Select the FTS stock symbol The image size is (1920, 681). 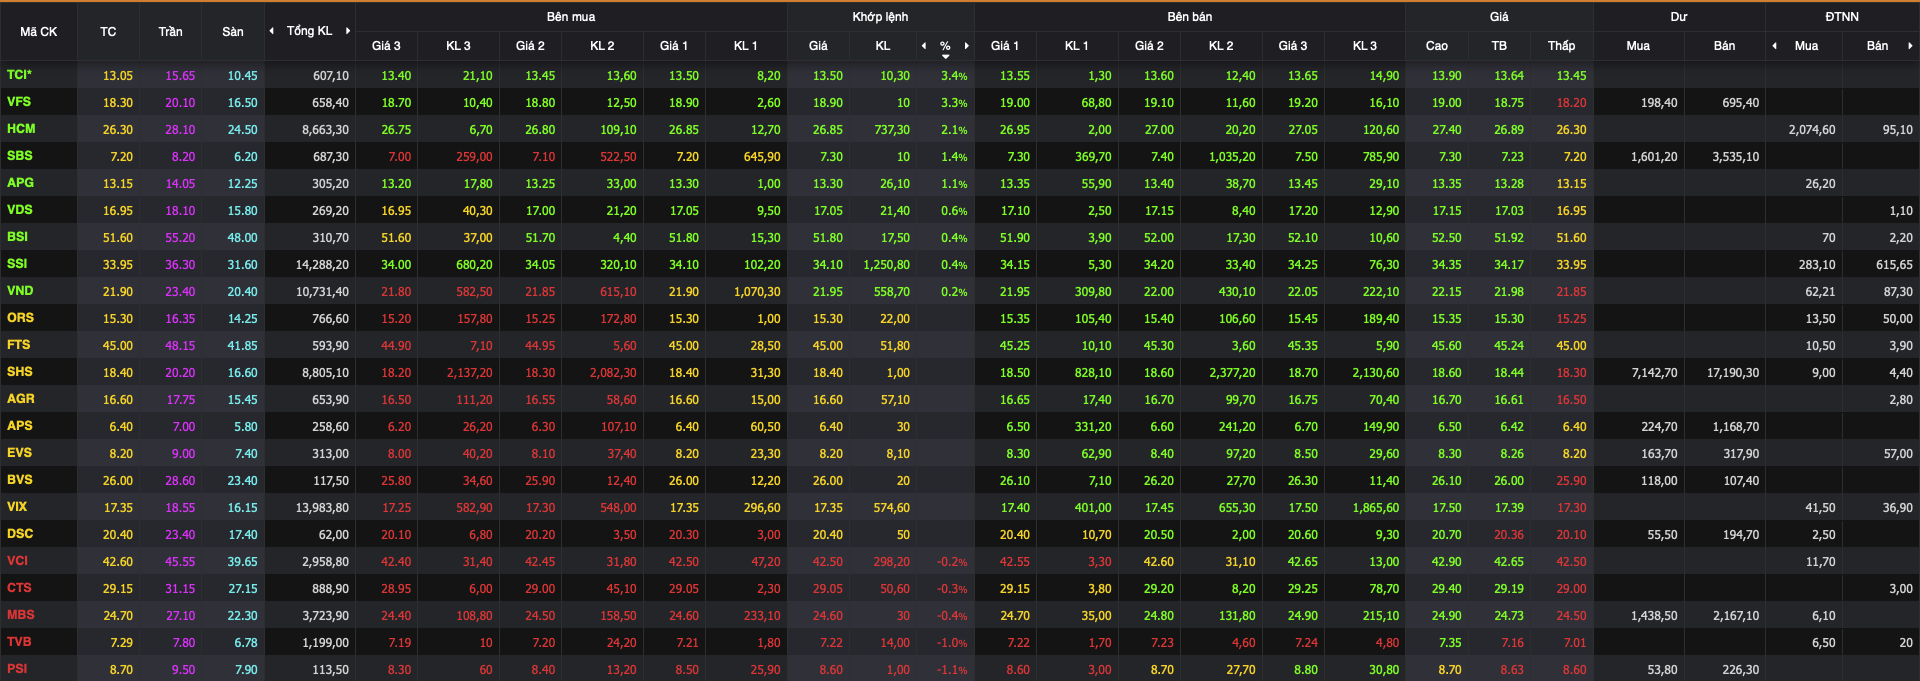click(19, 345)
